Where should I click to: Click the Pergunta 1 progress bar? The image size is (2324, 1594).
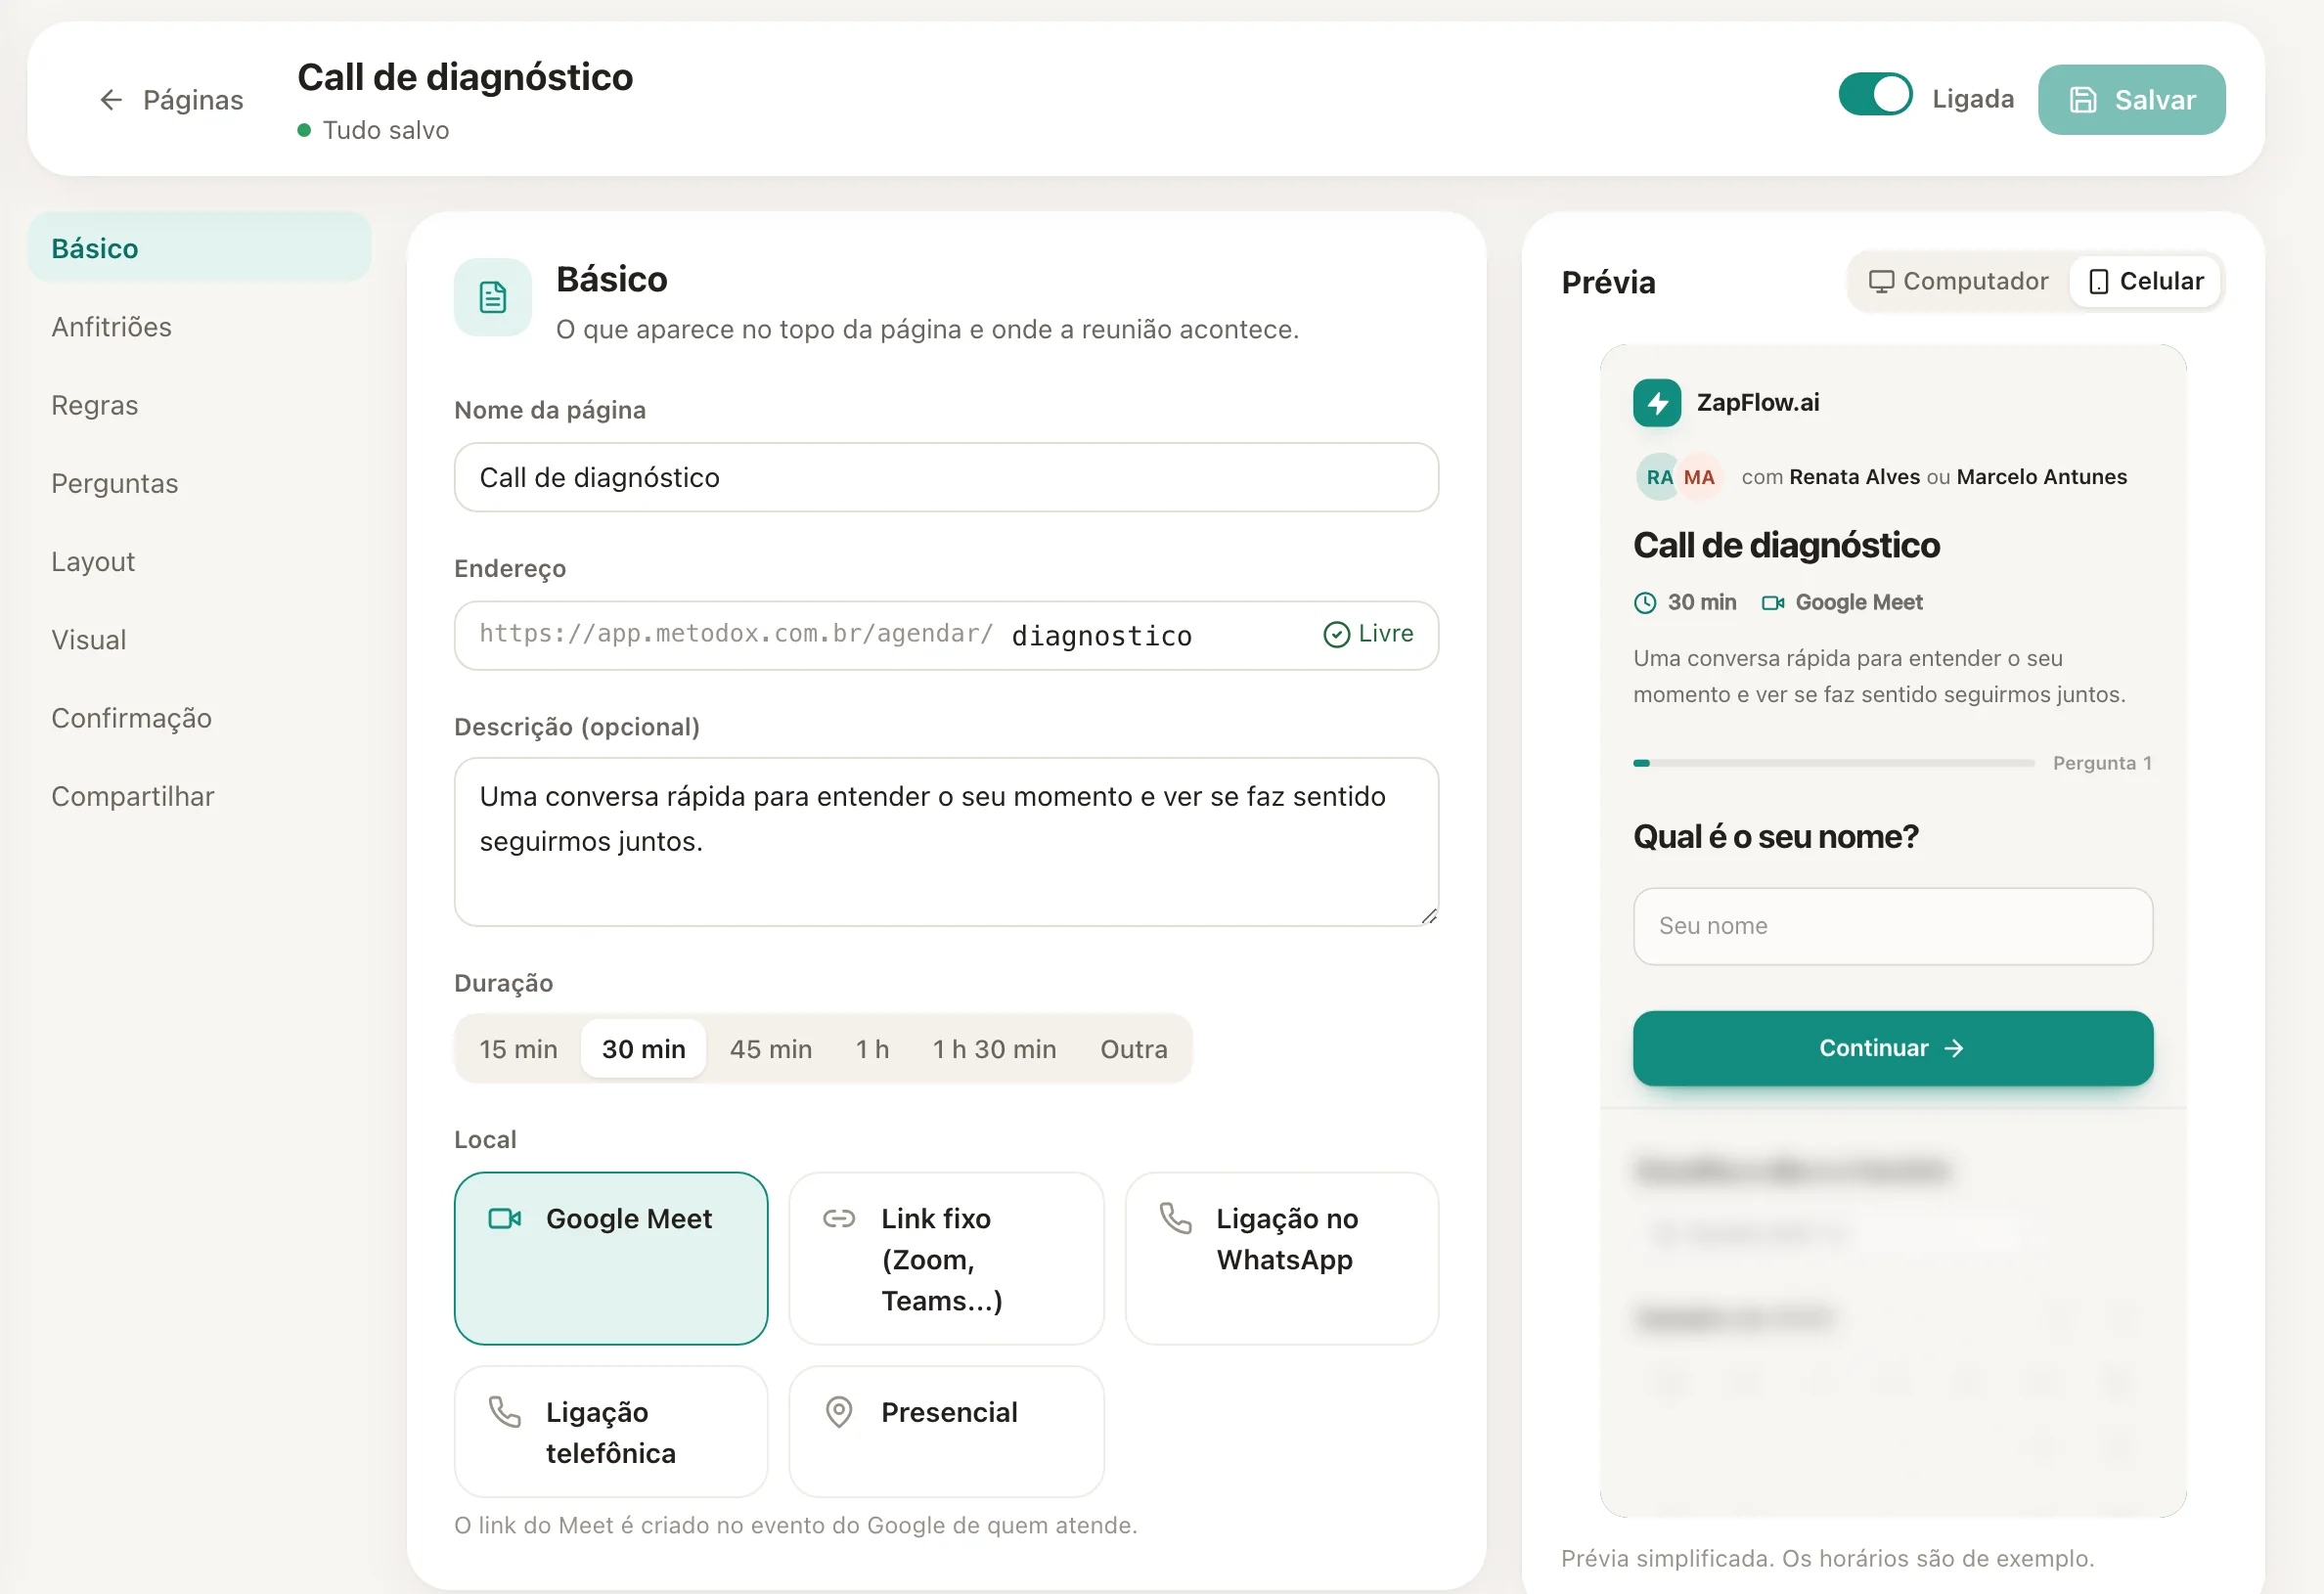pos(1833,763)
